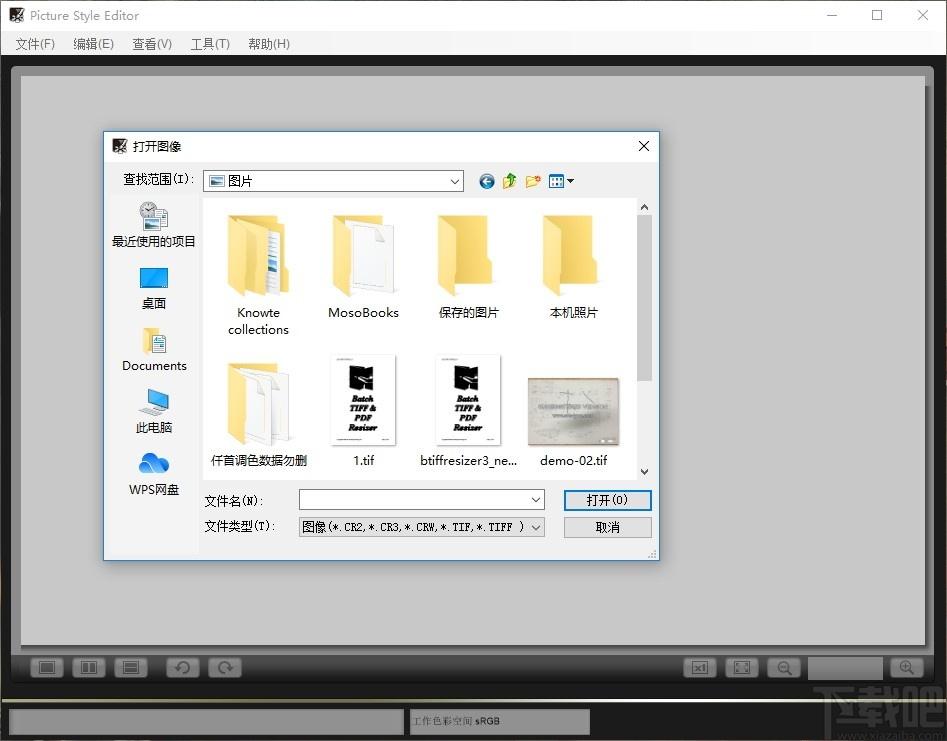Screen dimensions: 947x741
Task: Click the file list scroll-down arrow
Action: [644, 472]
